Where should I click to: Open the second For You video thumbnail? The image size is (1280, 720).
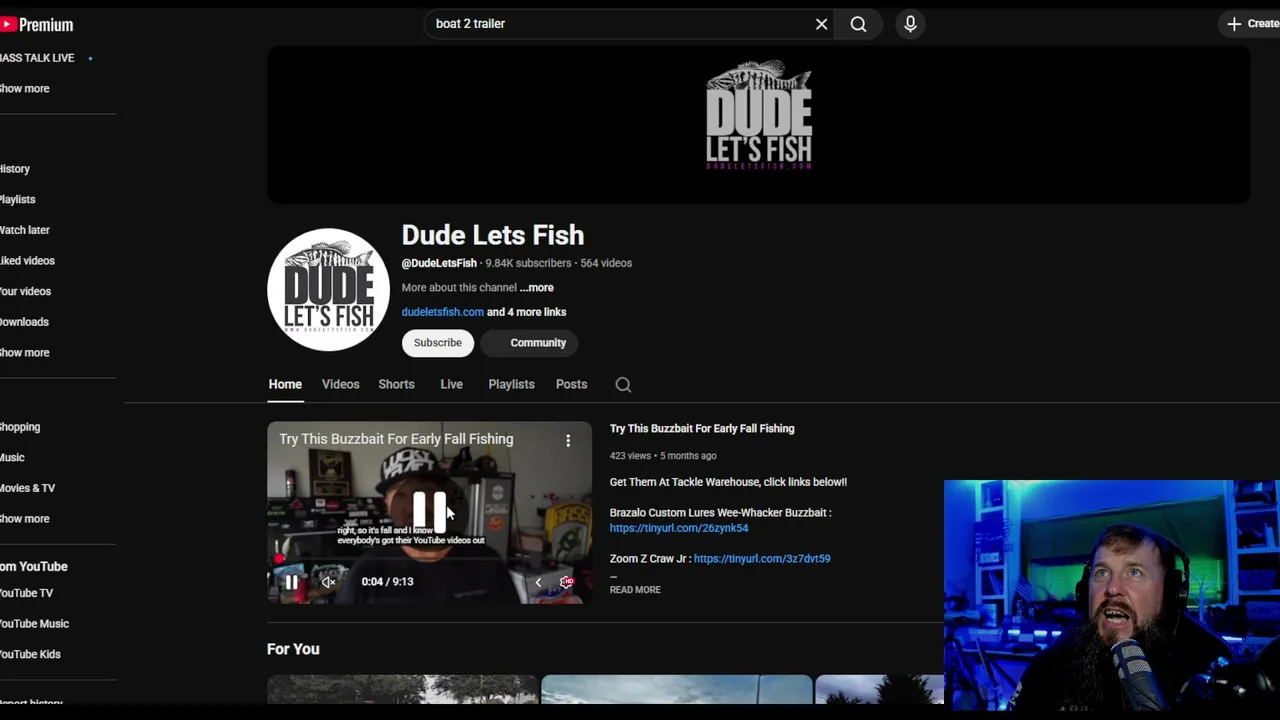click(677, 689)
